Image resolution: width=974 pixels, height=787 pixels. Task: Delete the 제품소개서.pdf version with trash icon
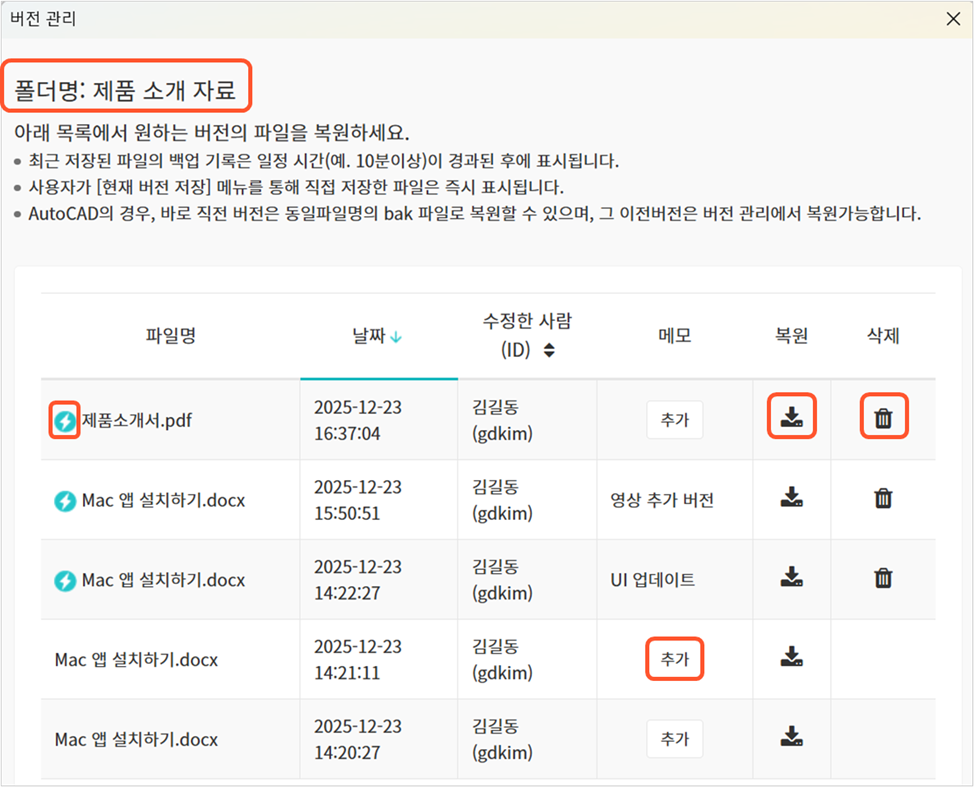click(883, 418)
